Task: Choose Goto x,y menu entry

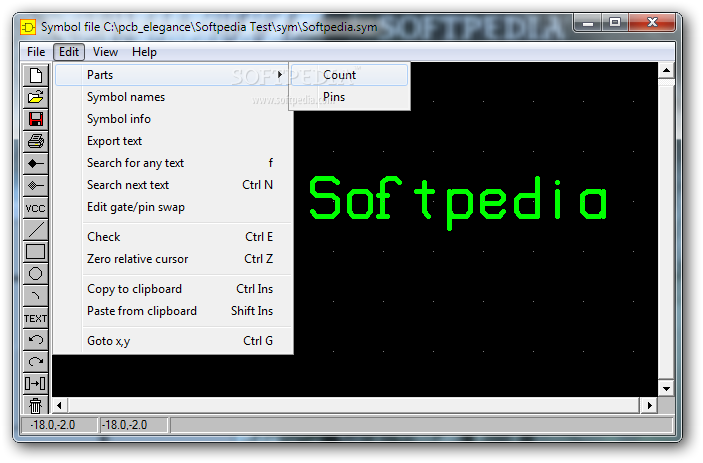Action: coord(173,341)
